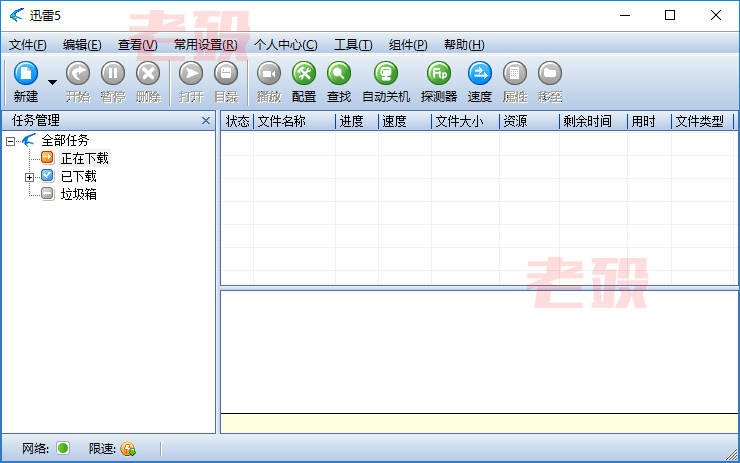Click the 速度 (Speed) toolbar icon

point(480,74)
